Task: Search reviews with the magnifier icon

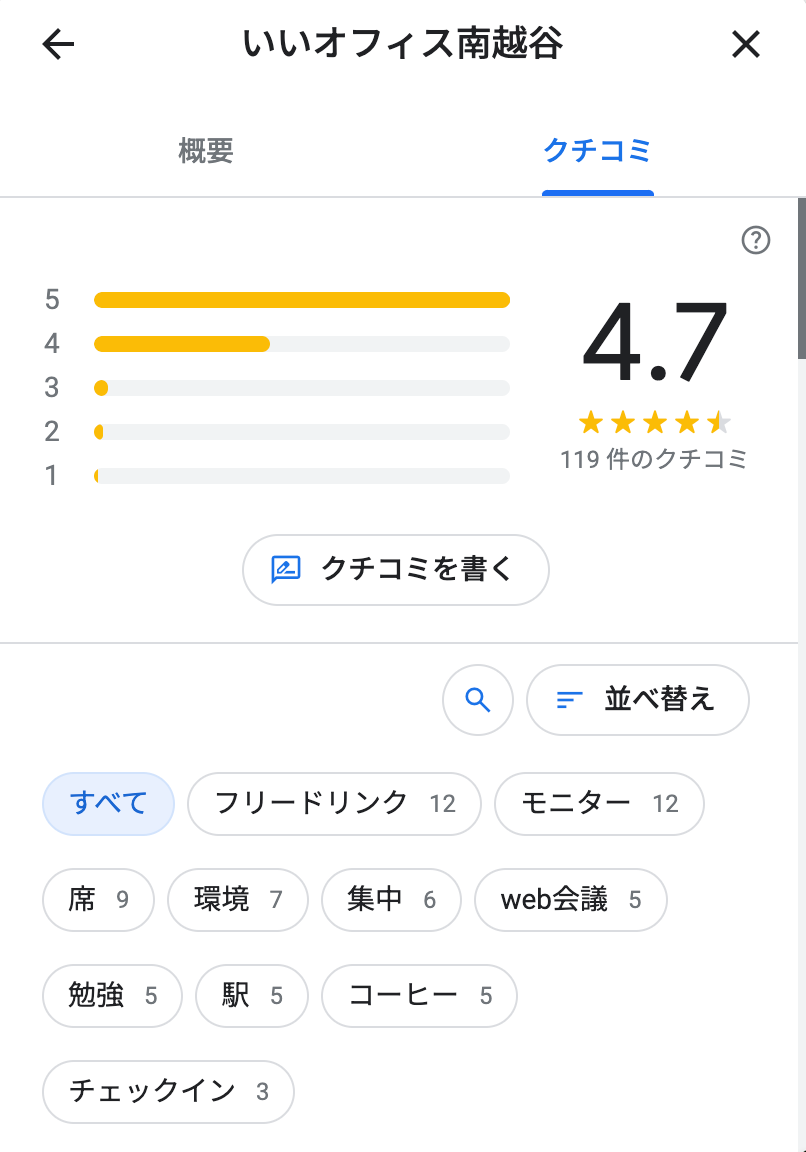Action: pos(478,700)
